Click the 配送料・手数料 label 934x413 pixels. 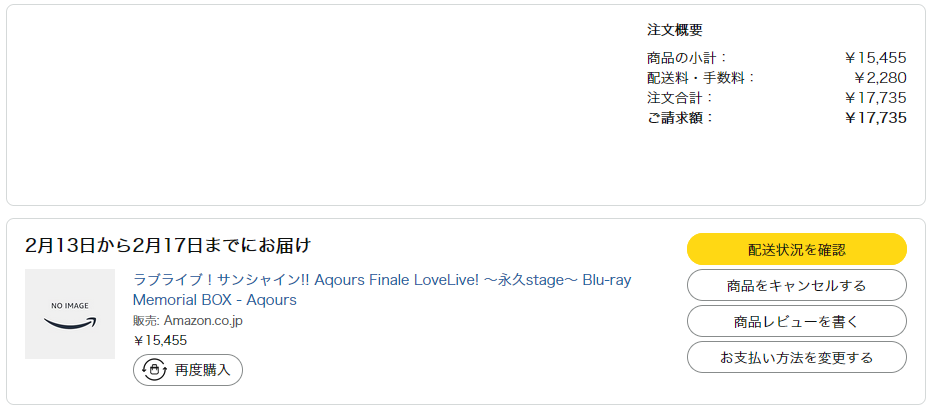(x=701, y=78)
